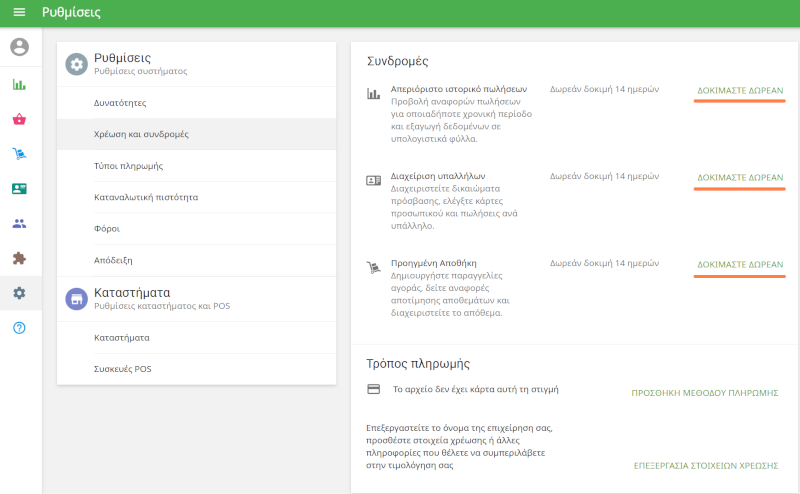This screenshot has height=494, width=800.
Task: Open the help question mark icon
Action: click(x=20, y=328)
